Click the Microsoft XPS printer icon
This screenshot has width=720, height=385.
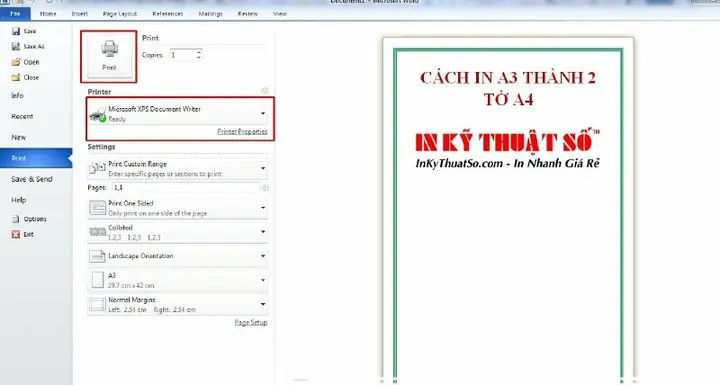pos(97,115)
